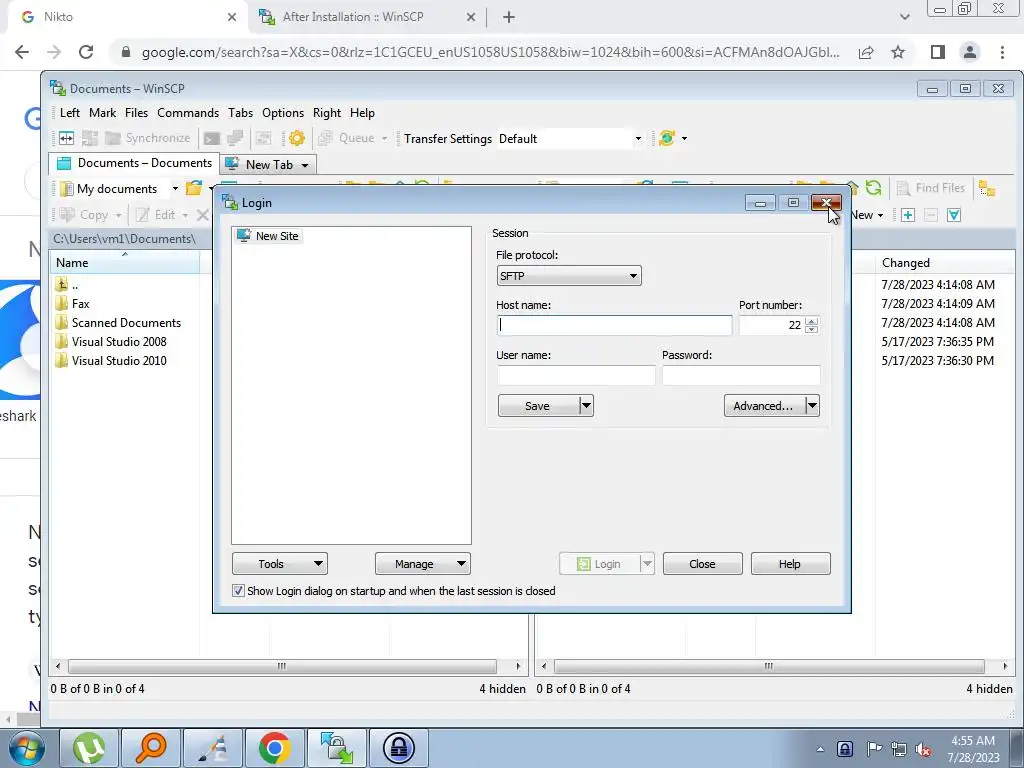Open the Tools dropdown button
The width and height of the screenshot is (1024, 768).
click(x=280, y=564)
